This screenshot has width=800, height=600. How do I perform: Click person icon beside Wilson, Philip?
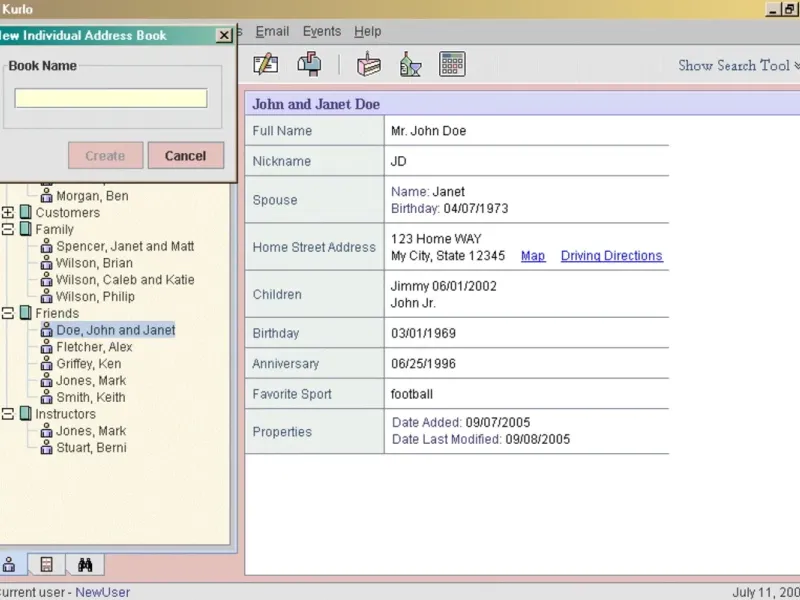(46, 296)
